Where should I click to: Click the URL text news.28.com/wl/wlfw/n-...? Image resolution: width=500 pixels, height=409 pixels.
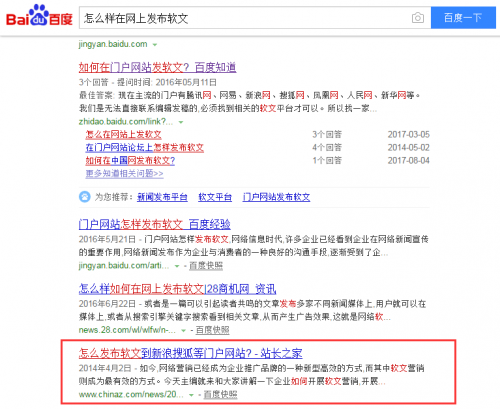127,330
